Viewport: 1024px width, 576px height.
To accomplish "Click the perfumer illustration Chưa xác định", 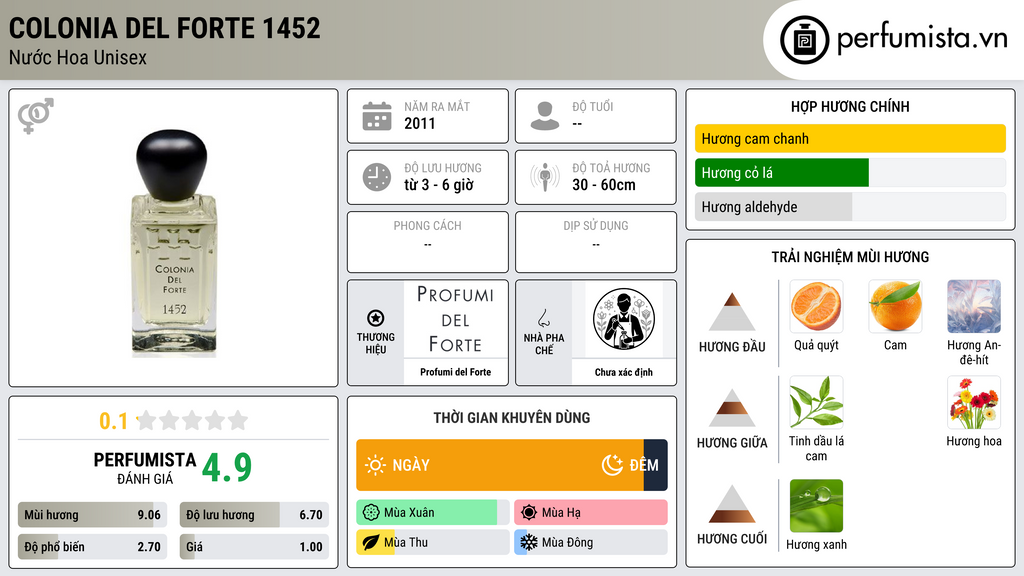I will tap(624, 319).
